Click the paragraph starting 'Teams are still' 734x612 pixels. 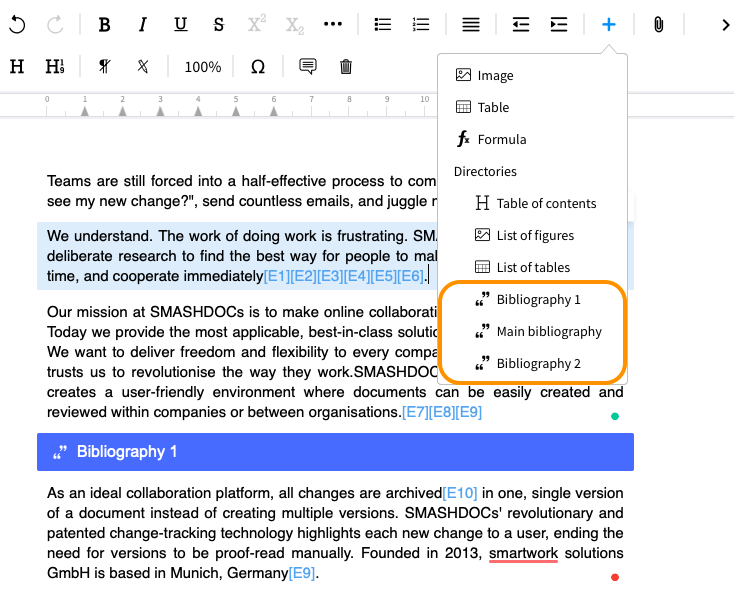tap(242, 191)
